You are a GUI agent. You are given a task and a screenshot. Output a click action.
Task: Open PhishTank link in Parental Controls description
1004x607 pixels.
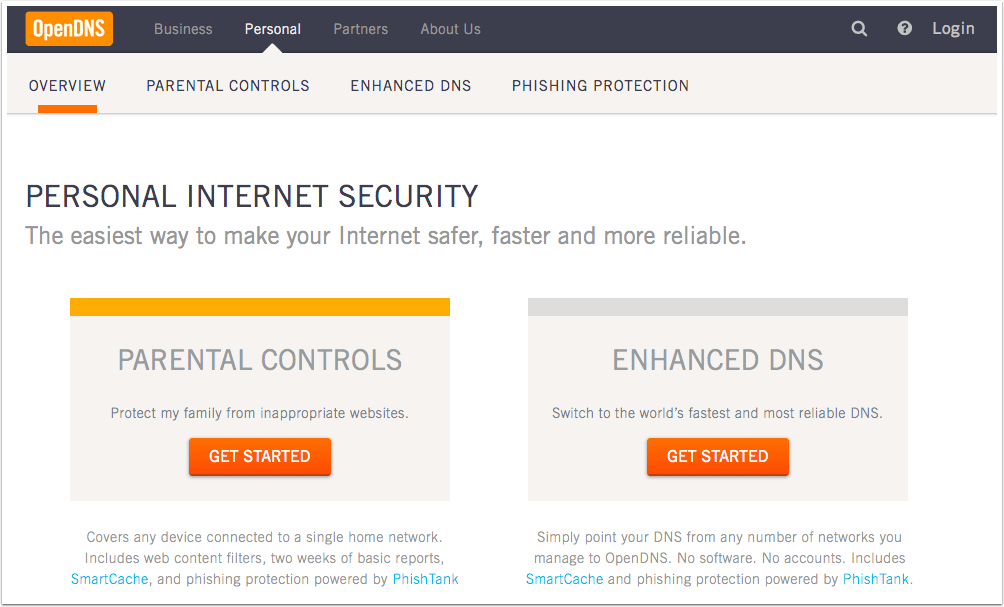click(x=425, y=579)
